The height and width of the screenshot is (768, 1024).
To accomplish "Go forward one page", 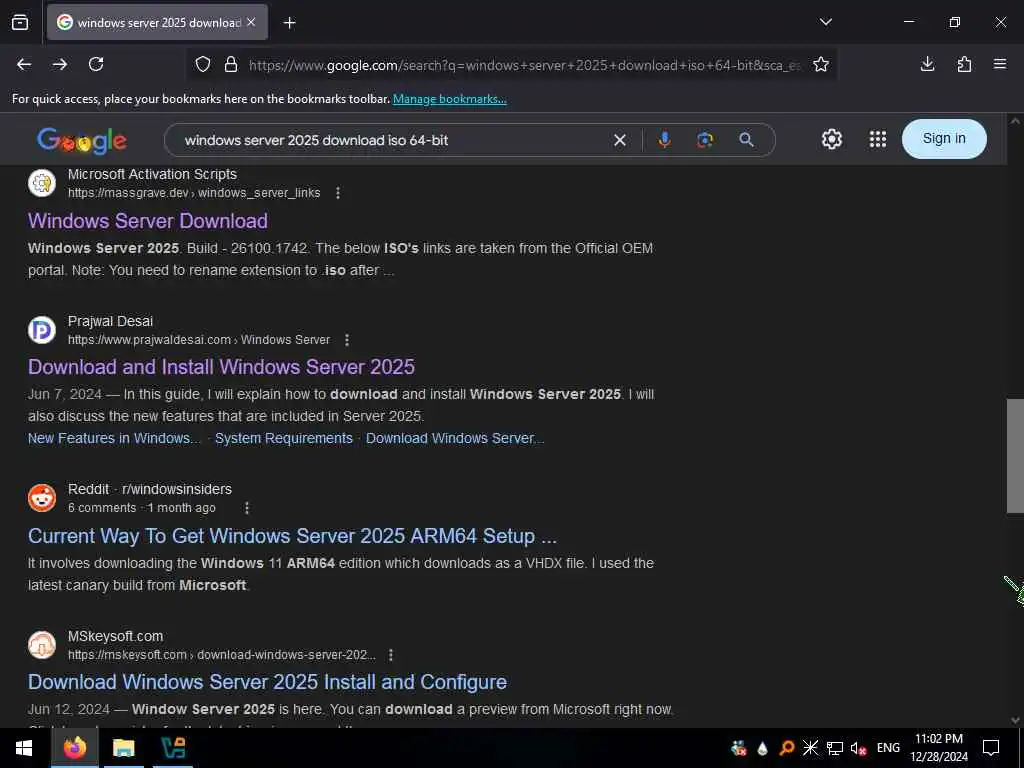I will point(60,64).
